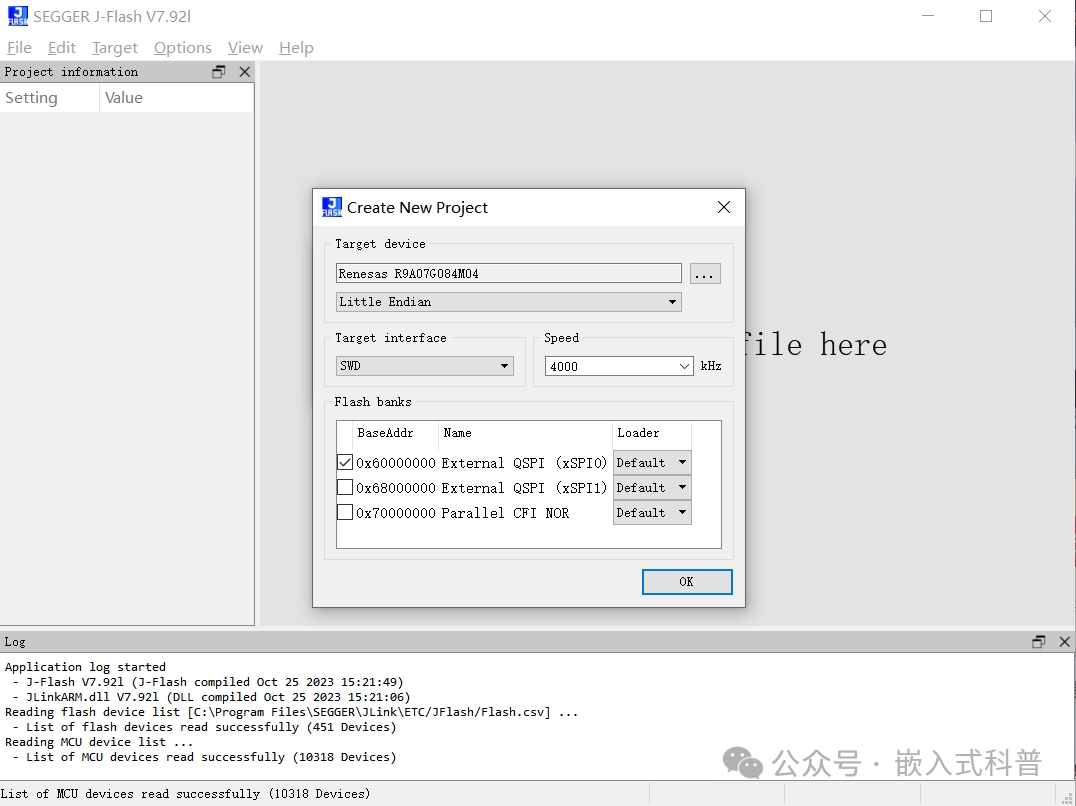Open the Target menu
Screen dimensions: 1076x806
tap(115, 47)
